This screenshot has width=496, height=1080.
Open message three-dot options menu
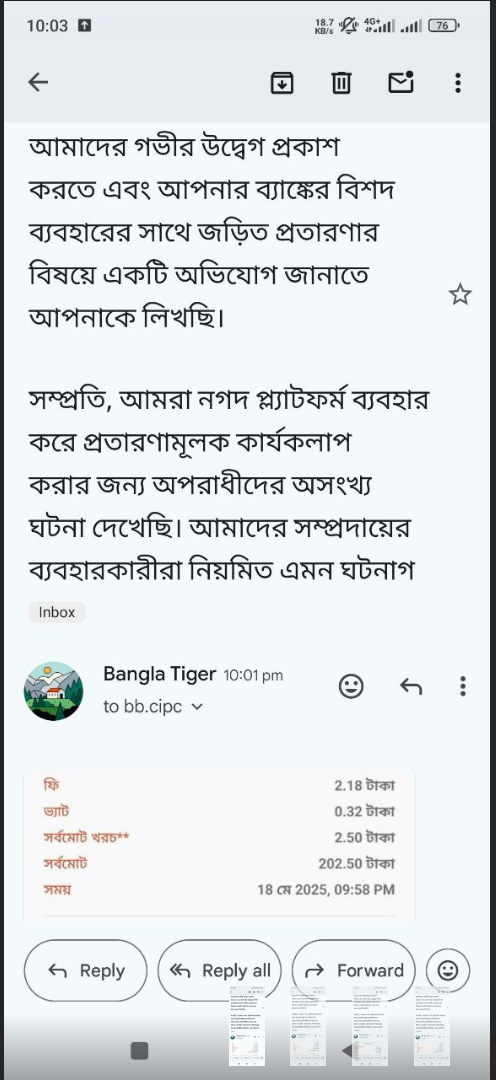point(462,686)
